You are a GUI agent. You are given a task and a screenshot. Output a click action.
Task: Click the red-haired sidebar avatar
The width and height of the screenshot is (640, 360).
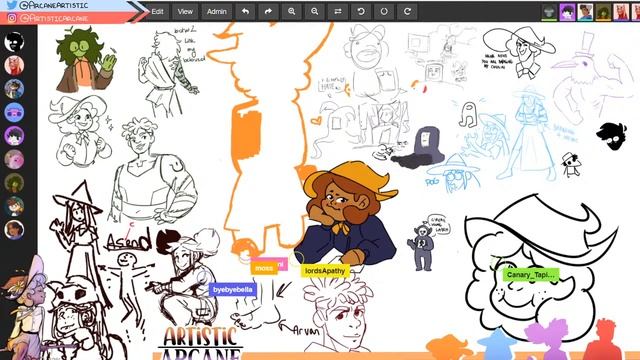click(x=14, y=65)
